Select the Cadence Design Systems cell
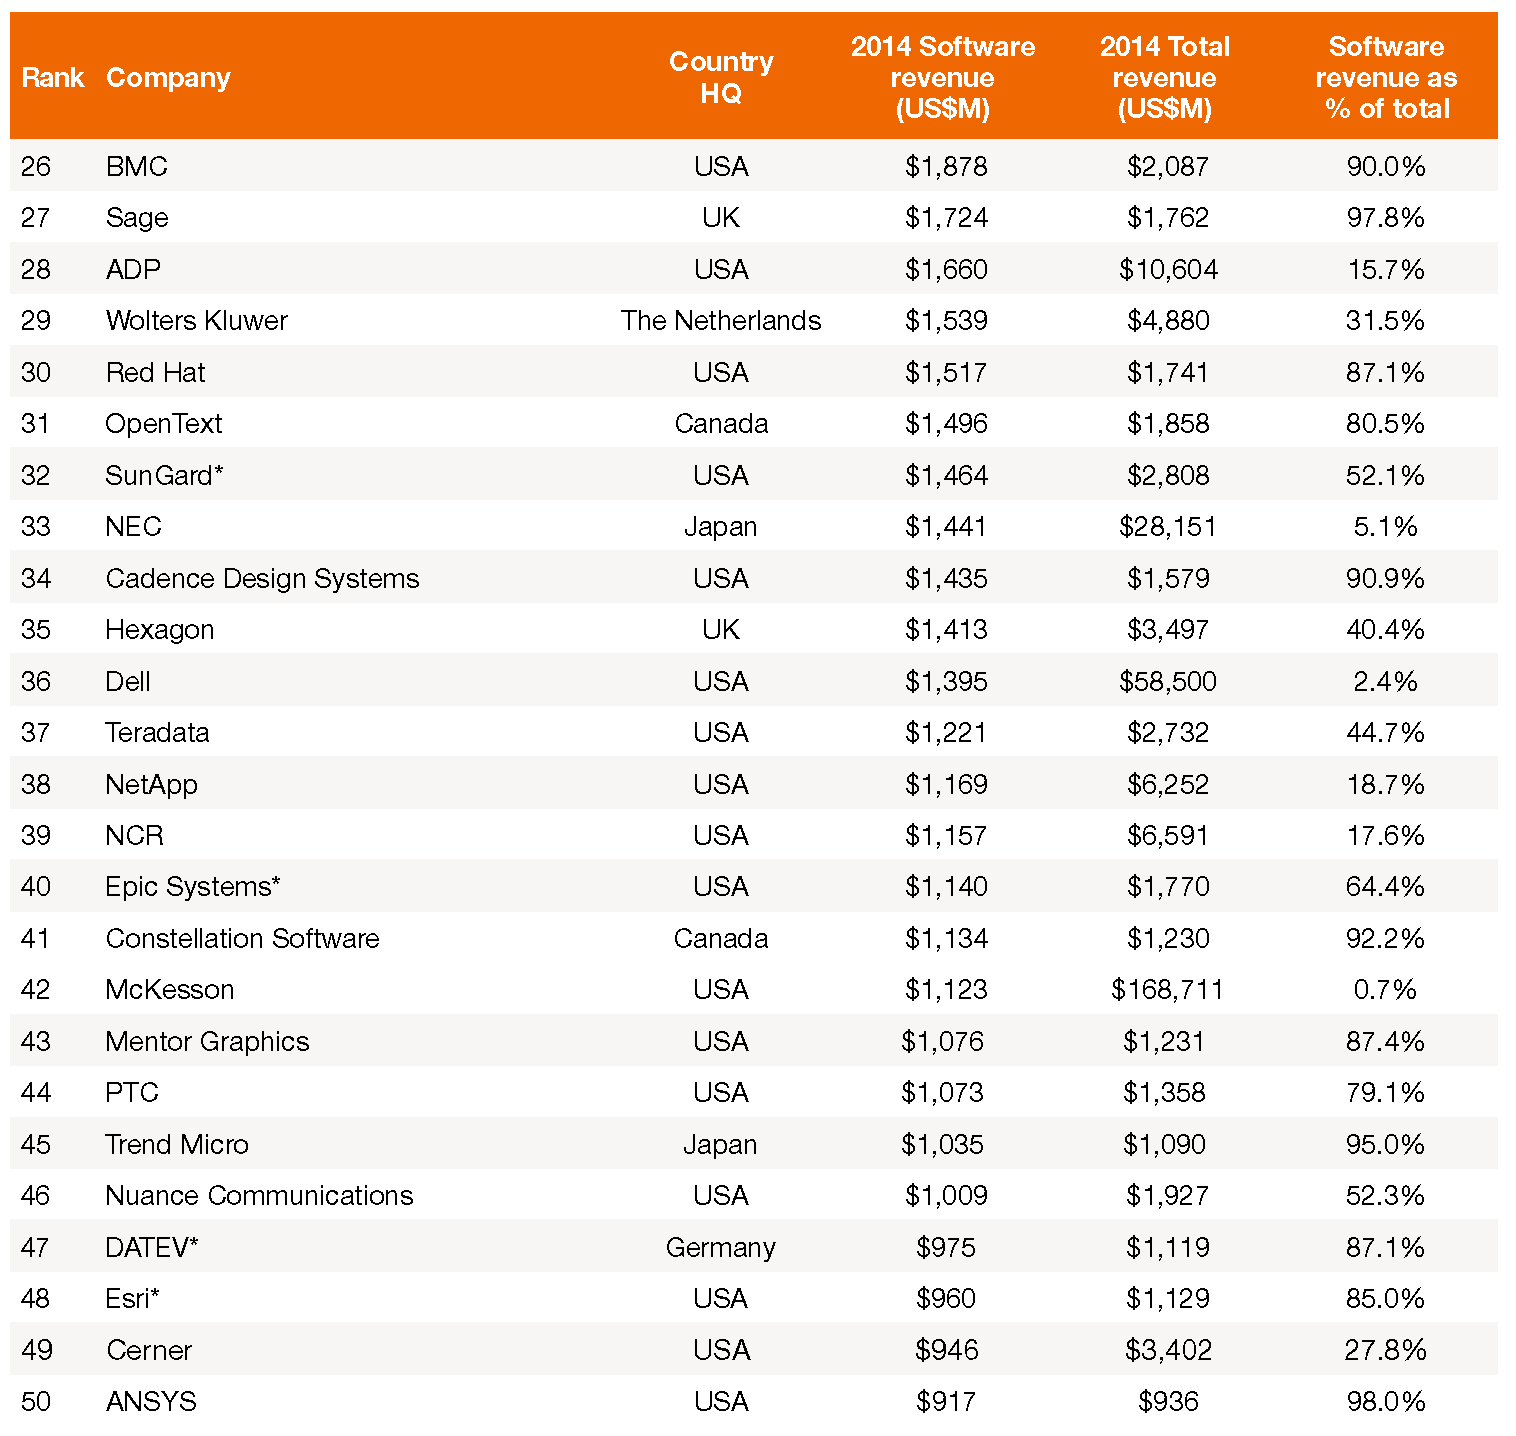The height and width of the screenshot is (1436, 1516). (x=262, y=578)
